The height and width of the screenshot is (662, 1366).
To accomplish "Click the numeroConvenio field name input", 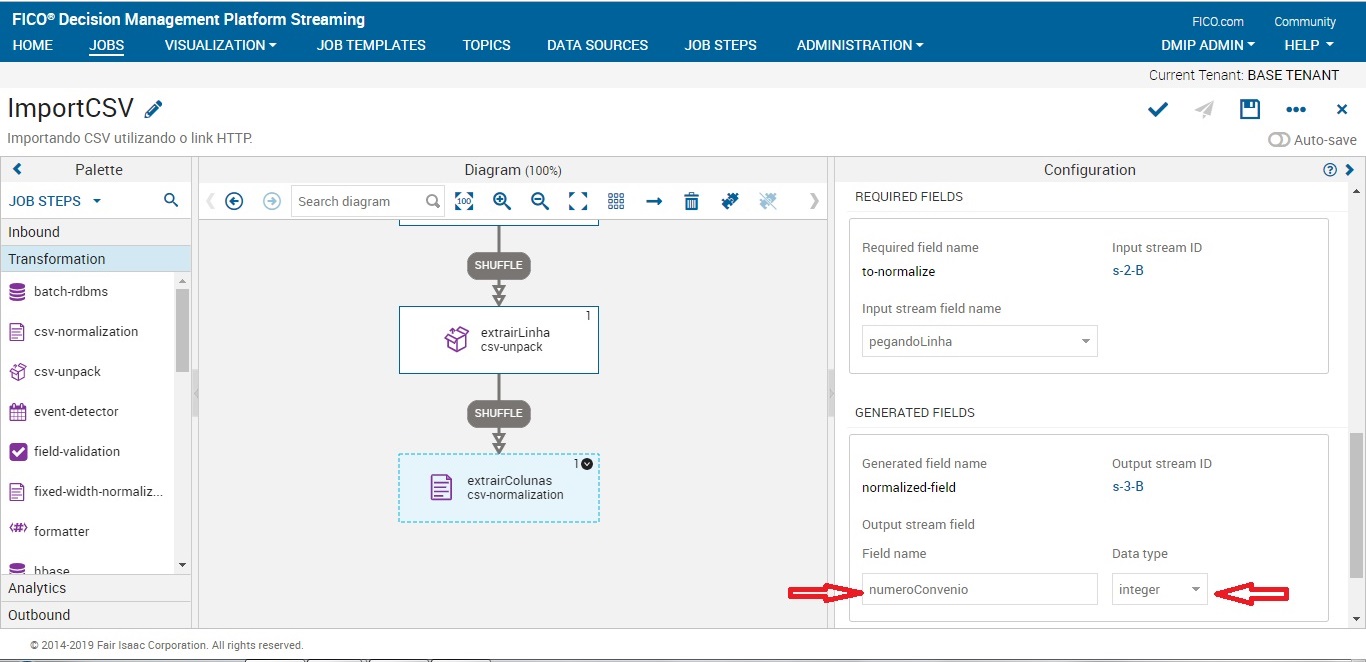I will coord(978,589).
